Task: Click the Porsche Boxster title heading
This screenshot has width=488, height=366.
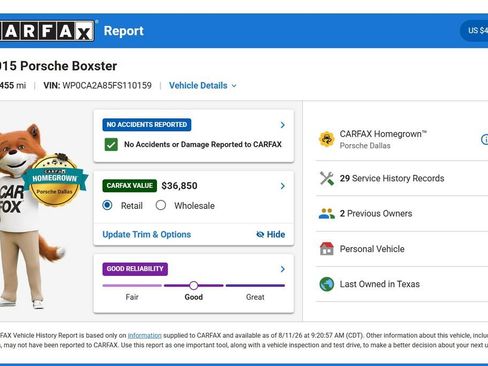Action: coord(58,66)
